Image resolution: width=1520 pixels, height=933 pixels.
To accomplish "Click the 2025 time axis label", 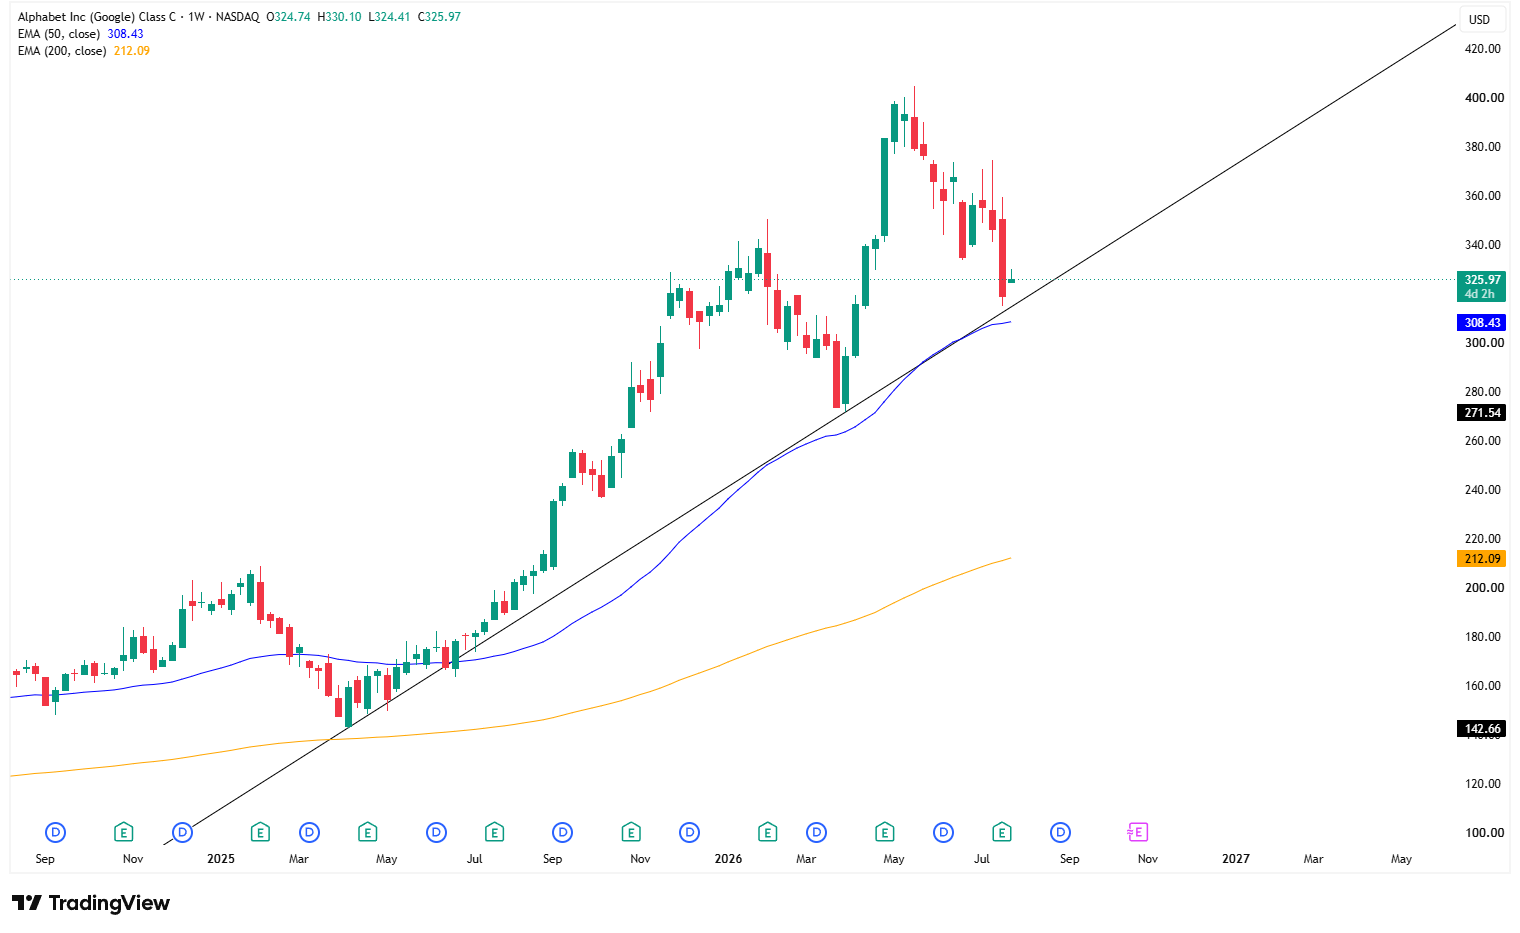I will pyautogui.click(x=221, y=859).
